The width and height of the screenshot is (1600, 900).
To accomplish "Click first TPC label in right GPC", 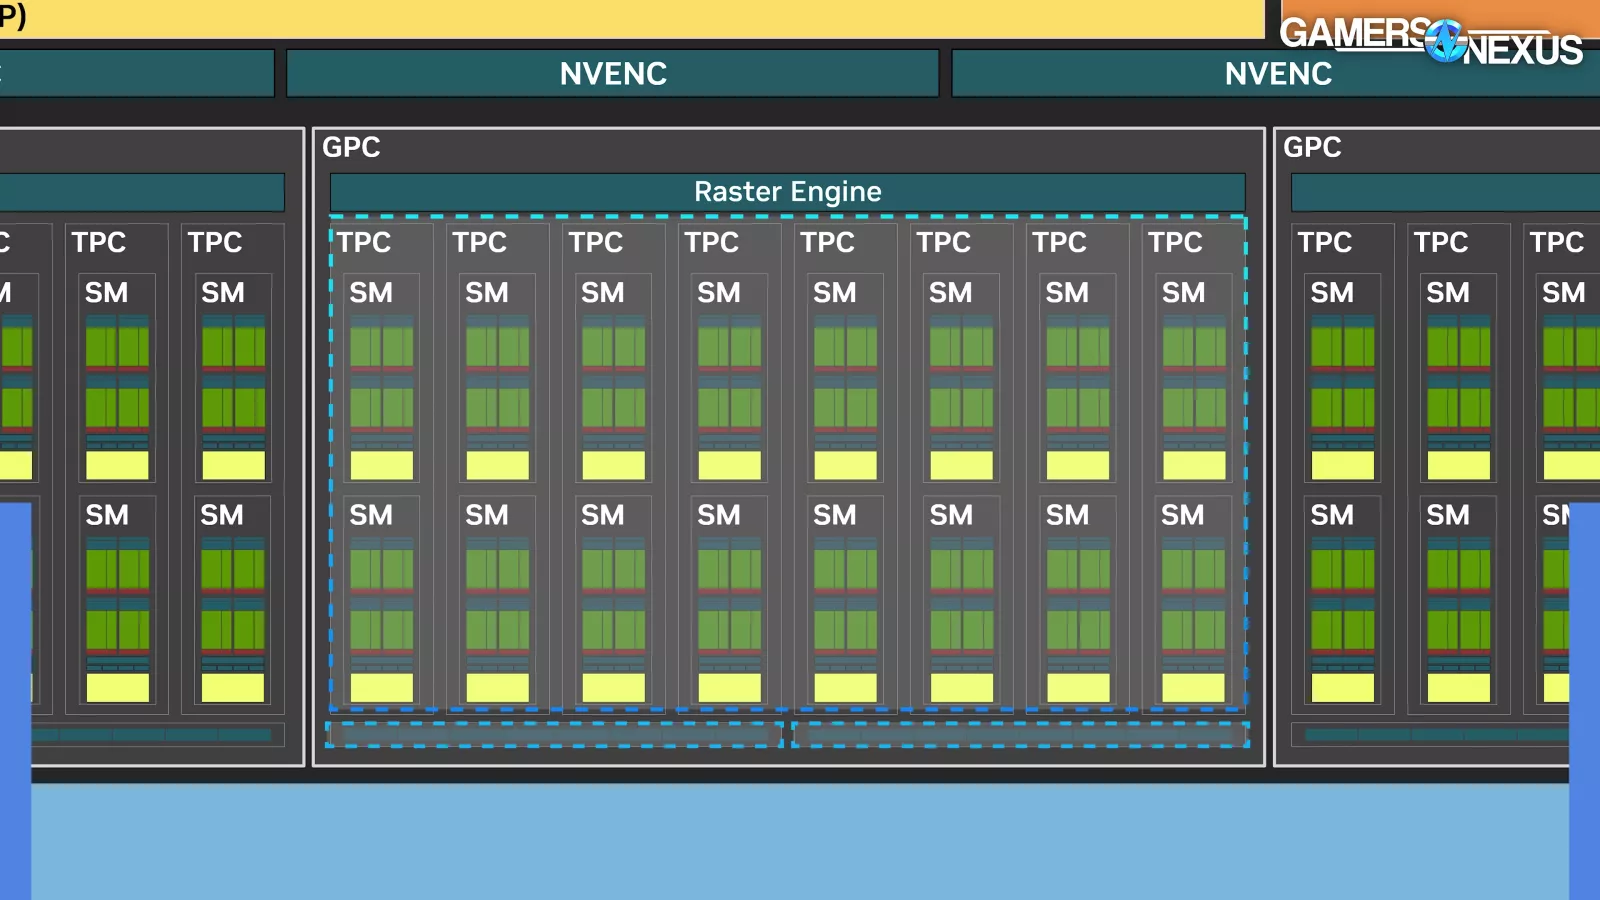I will [1324, 242].
